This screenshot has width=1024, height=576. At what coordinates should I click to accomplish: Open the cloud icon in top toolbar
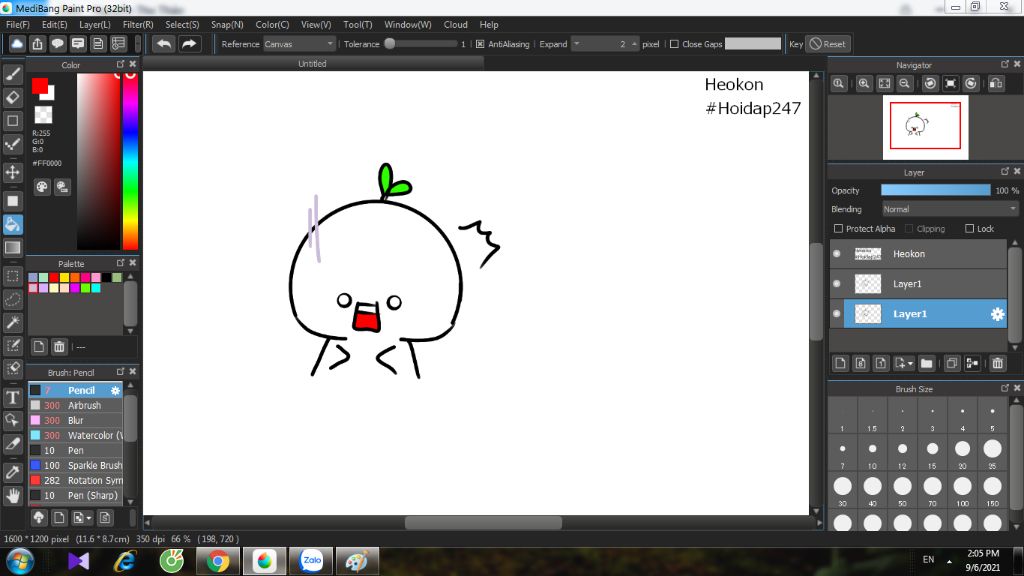[x=17, y=44]
